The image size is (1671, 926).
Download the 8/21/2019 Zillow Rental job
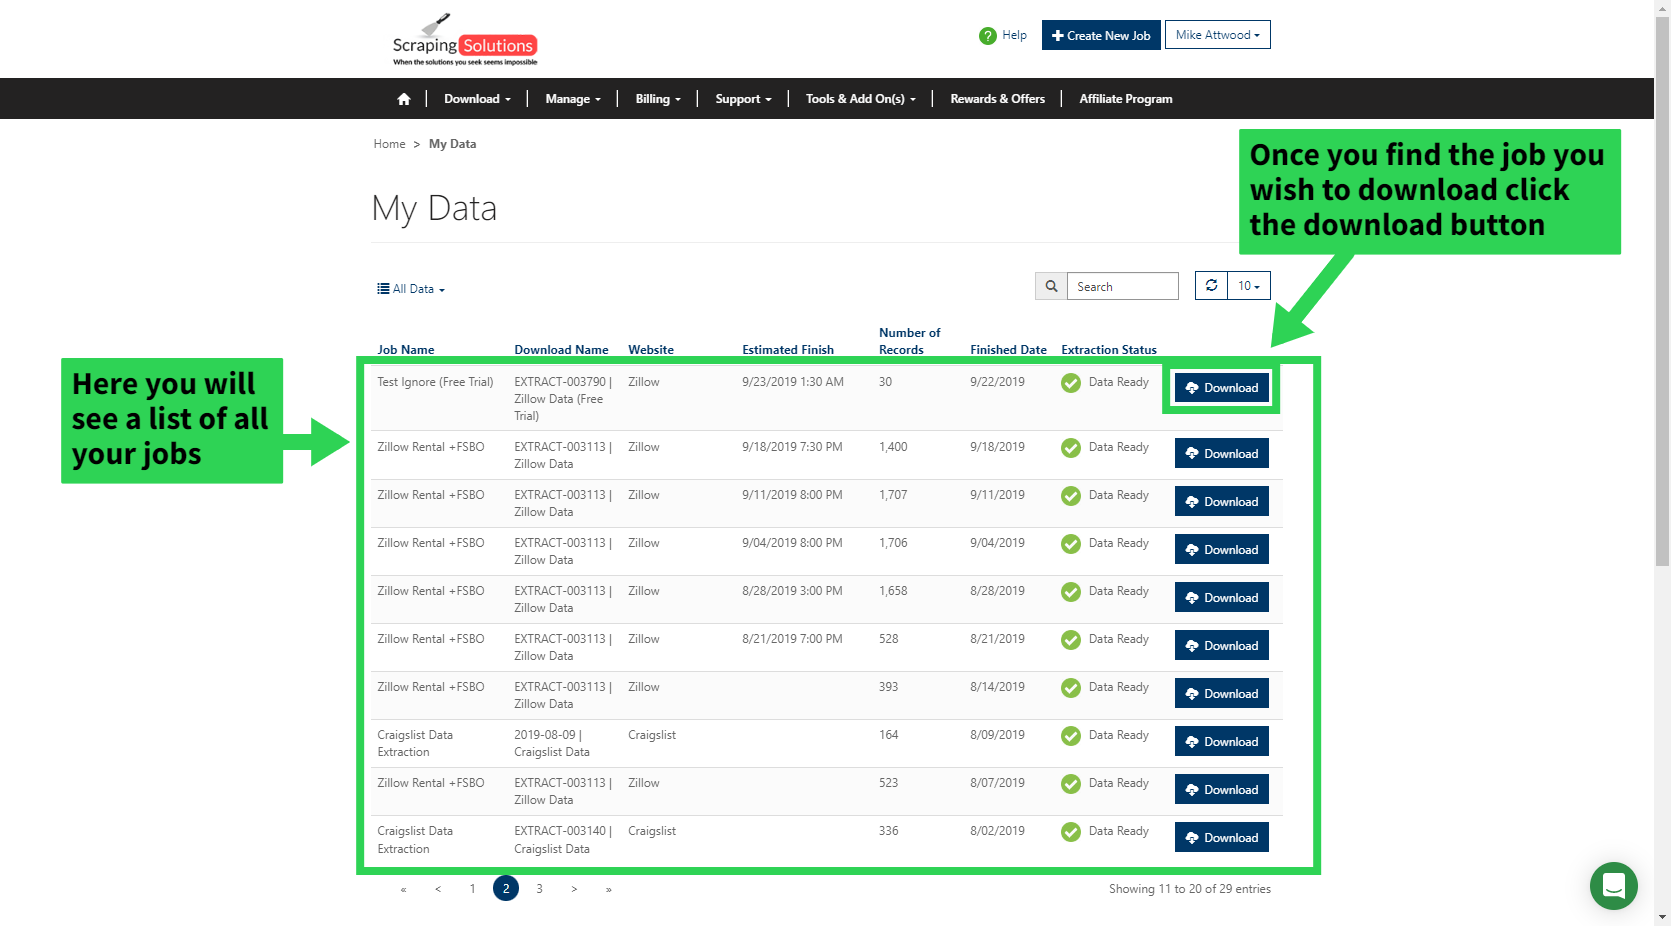click(x=1222, y=646)
